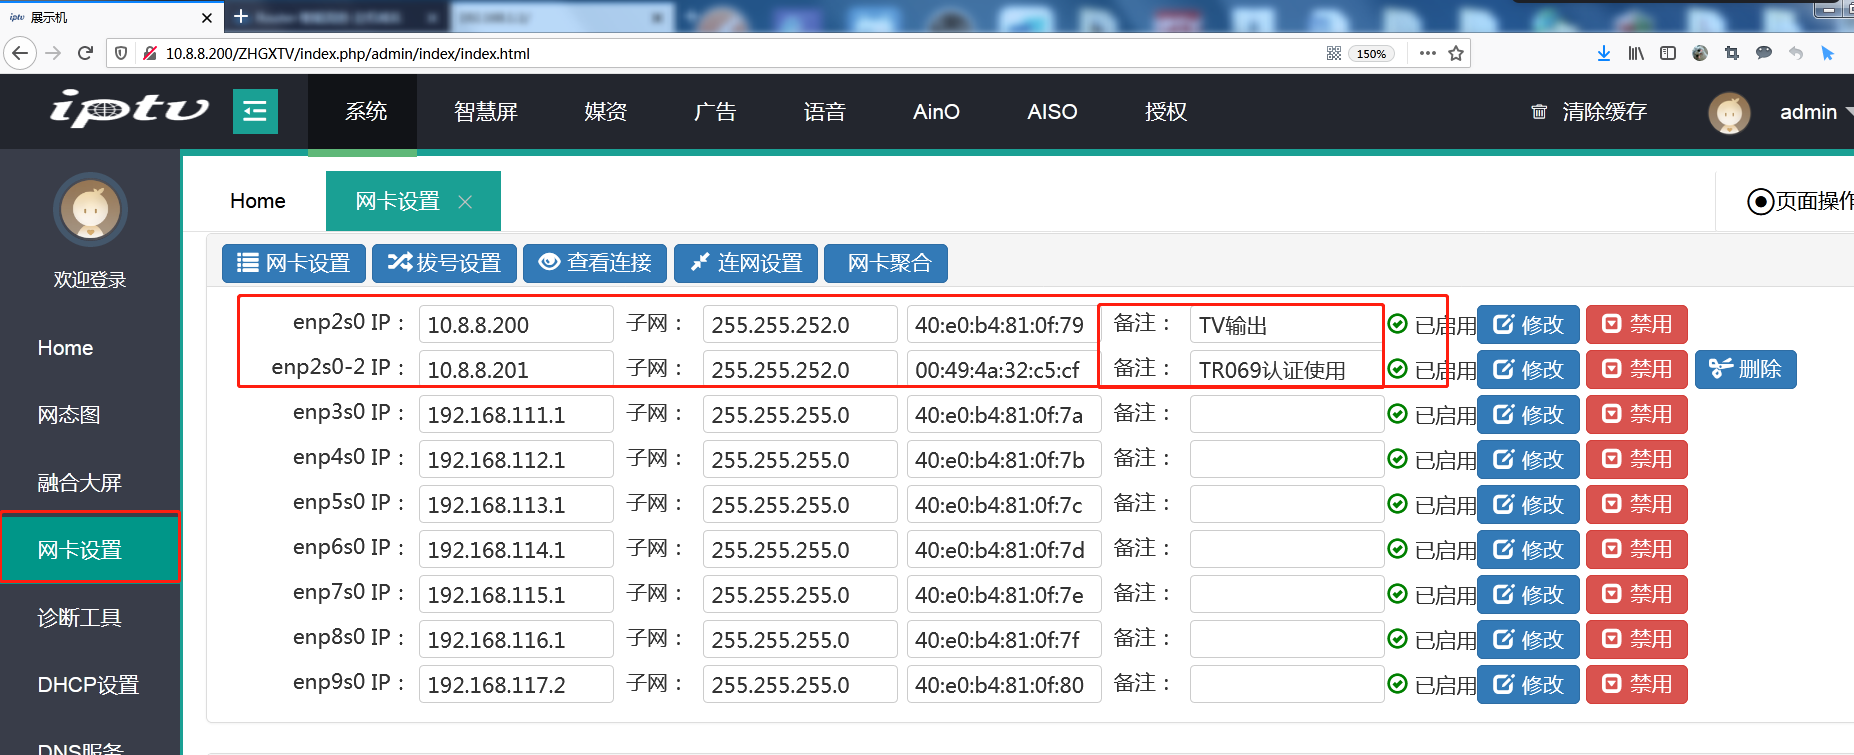The height and width of the screenshot is (755, 1854).
Task: Delete enp2s0-2 with the 删除 button
Action: tap(1745, 369)
